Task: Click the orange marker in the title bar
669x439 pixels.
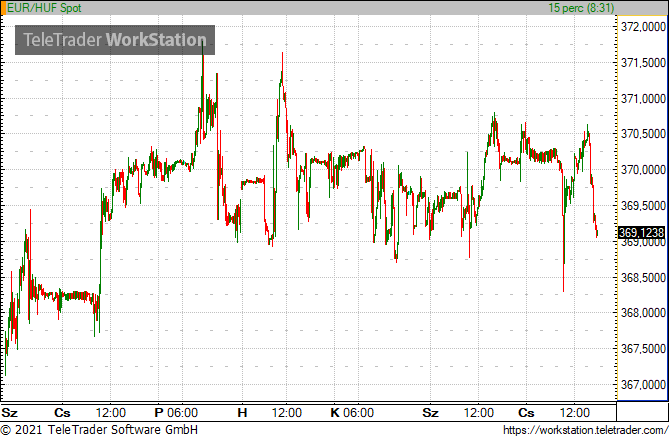Action: [x=3, y=8]
